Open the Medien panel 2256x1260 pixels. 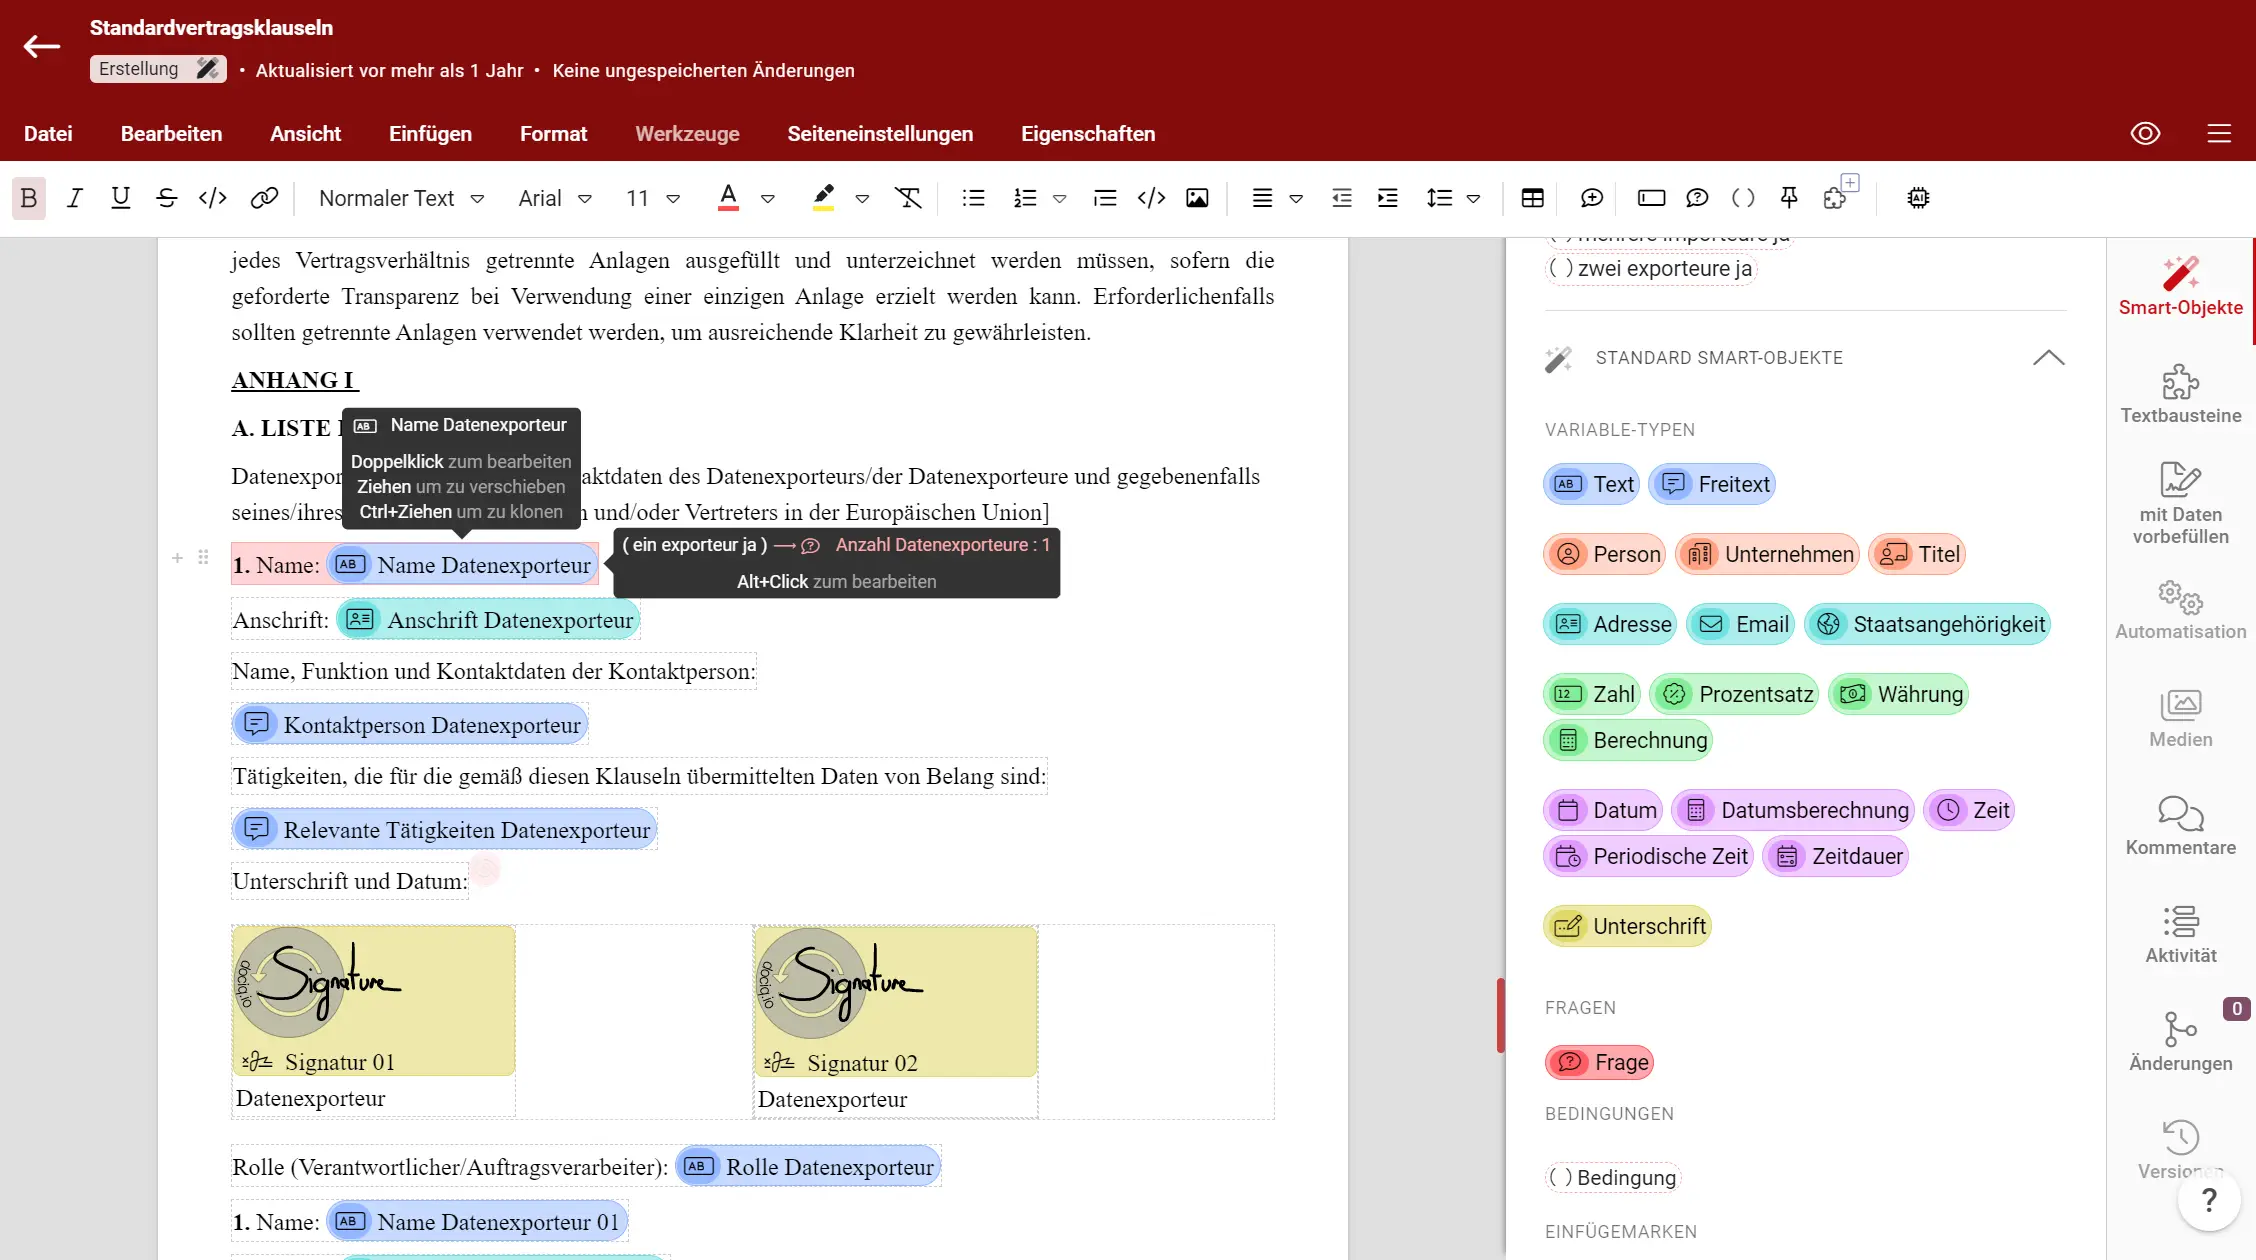(x=2180, y=718)
